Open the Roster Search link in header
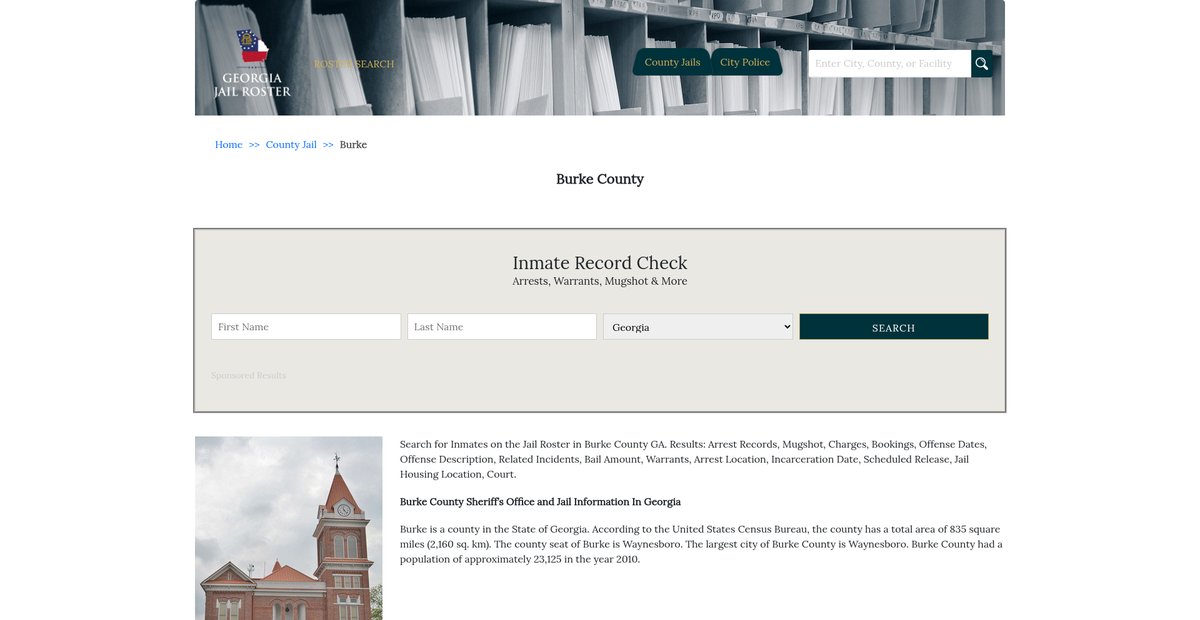 tap(354, 64)
